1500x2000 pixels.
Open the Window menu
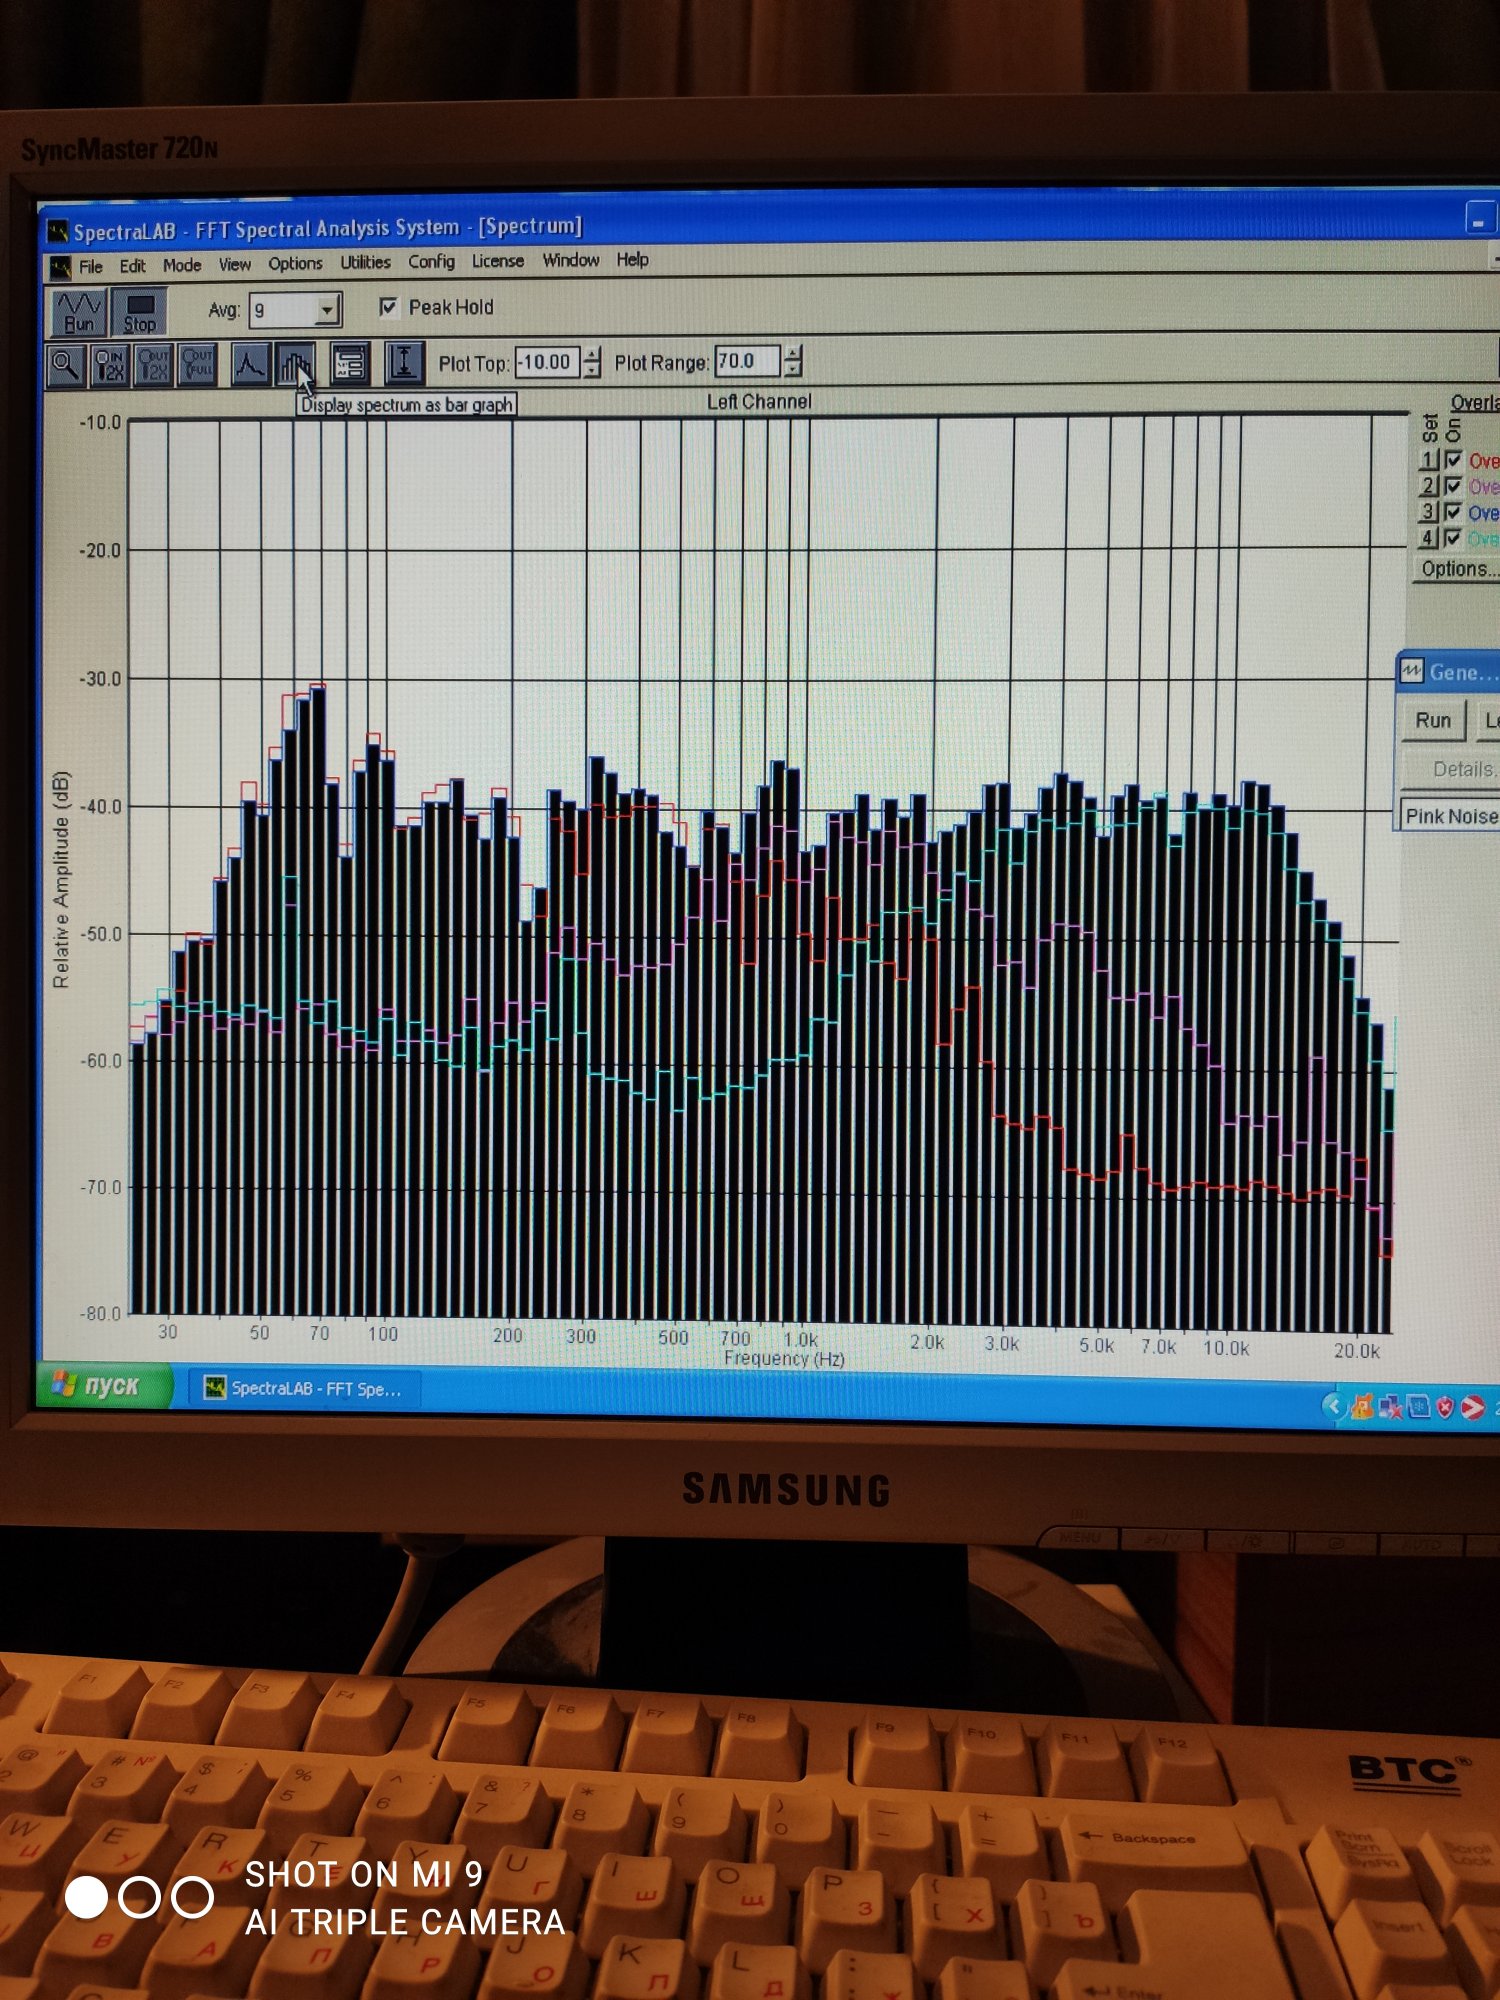571,260
